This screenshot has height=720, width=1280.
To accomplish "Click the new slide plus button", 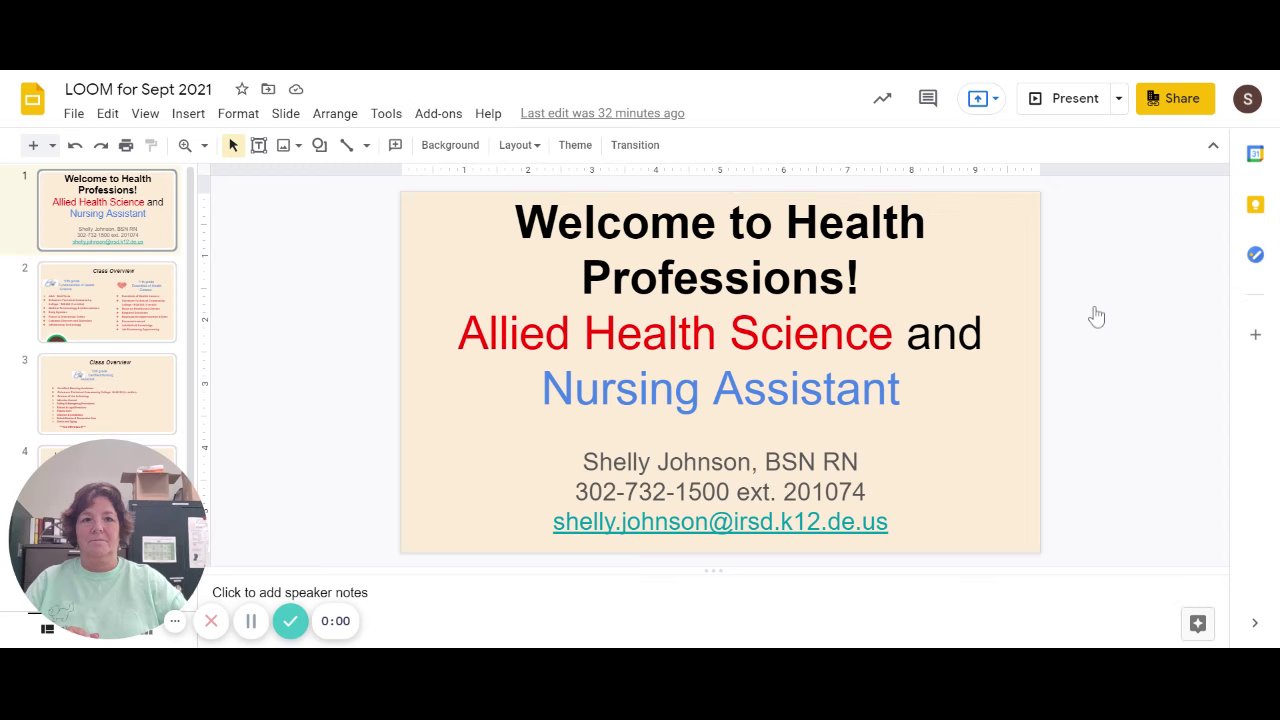I will [x=33, y=145].
